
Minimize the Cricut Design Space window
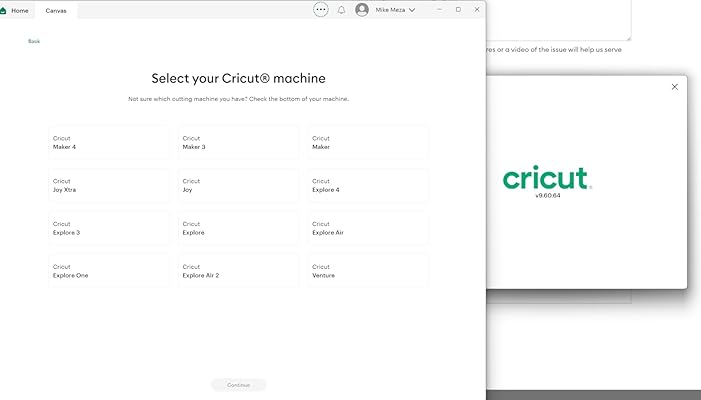[439, 9]
